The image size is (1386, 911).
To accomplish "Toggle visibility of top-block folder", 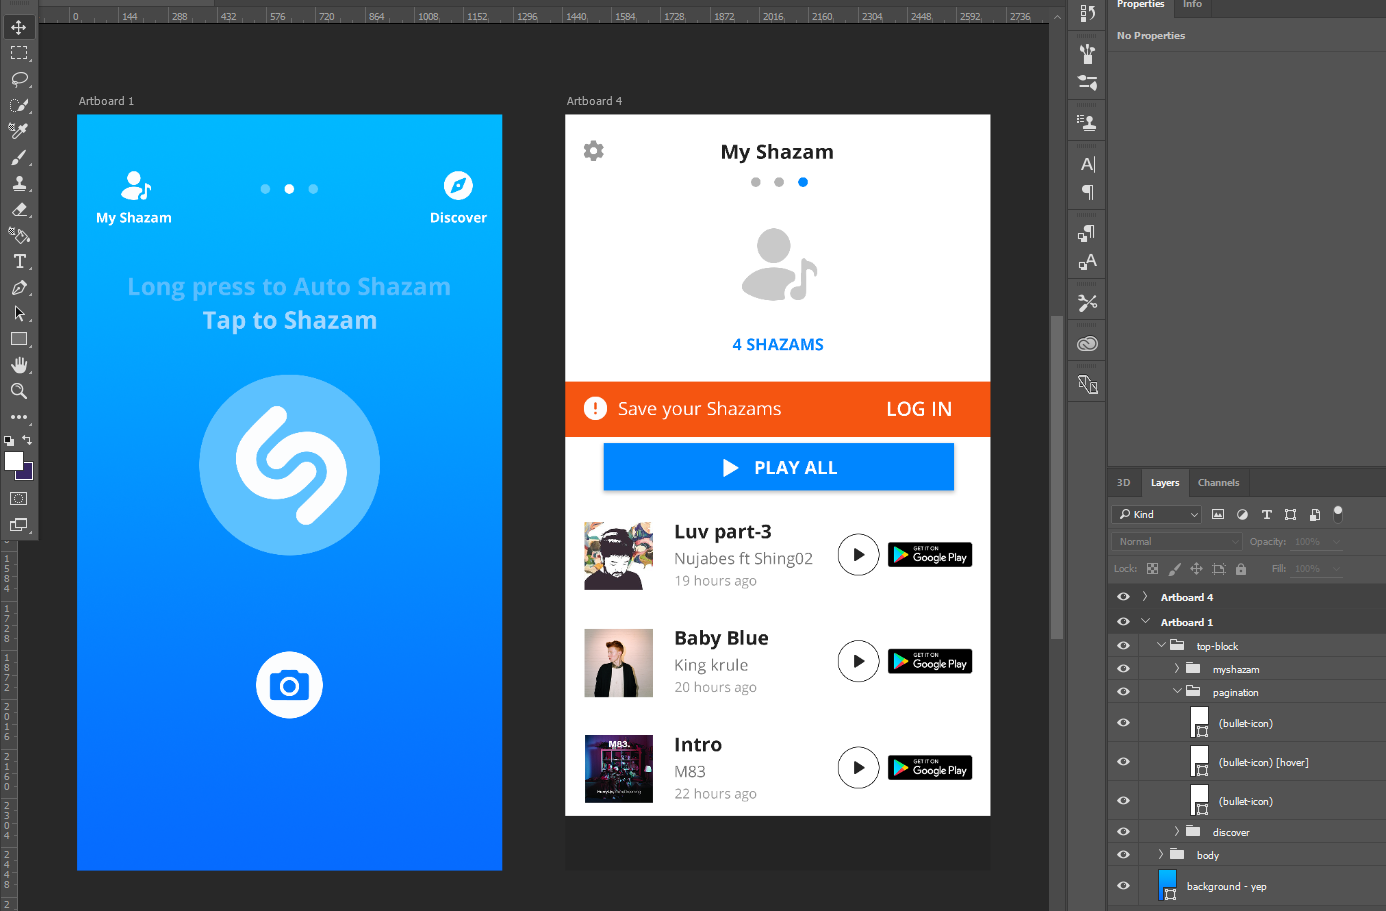I will [x=1123, y=646].
